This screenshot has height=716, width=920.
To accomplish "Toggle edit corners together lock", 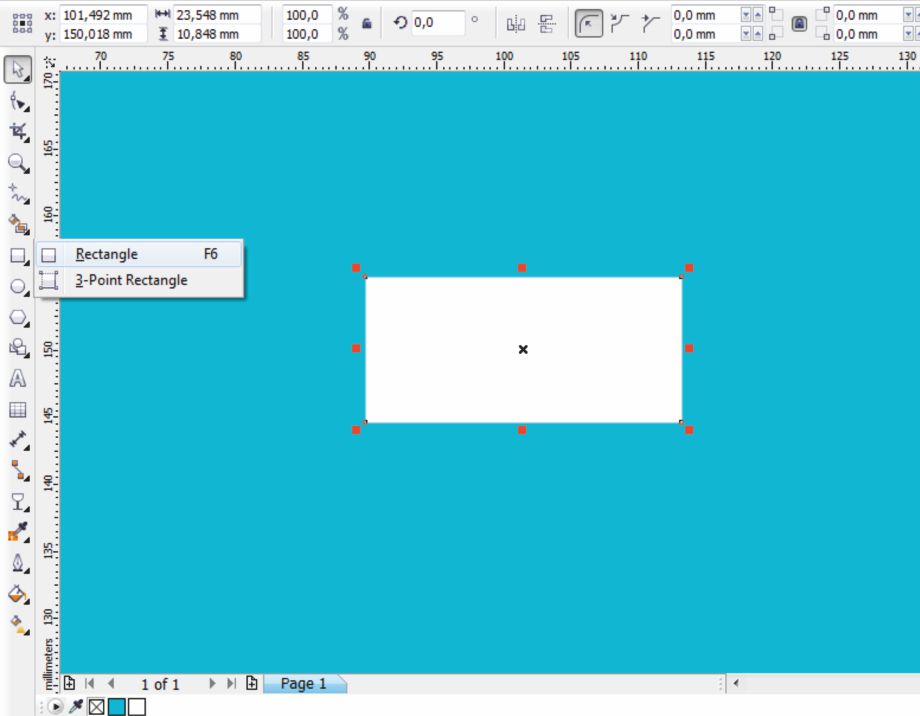I will [799, 24].
